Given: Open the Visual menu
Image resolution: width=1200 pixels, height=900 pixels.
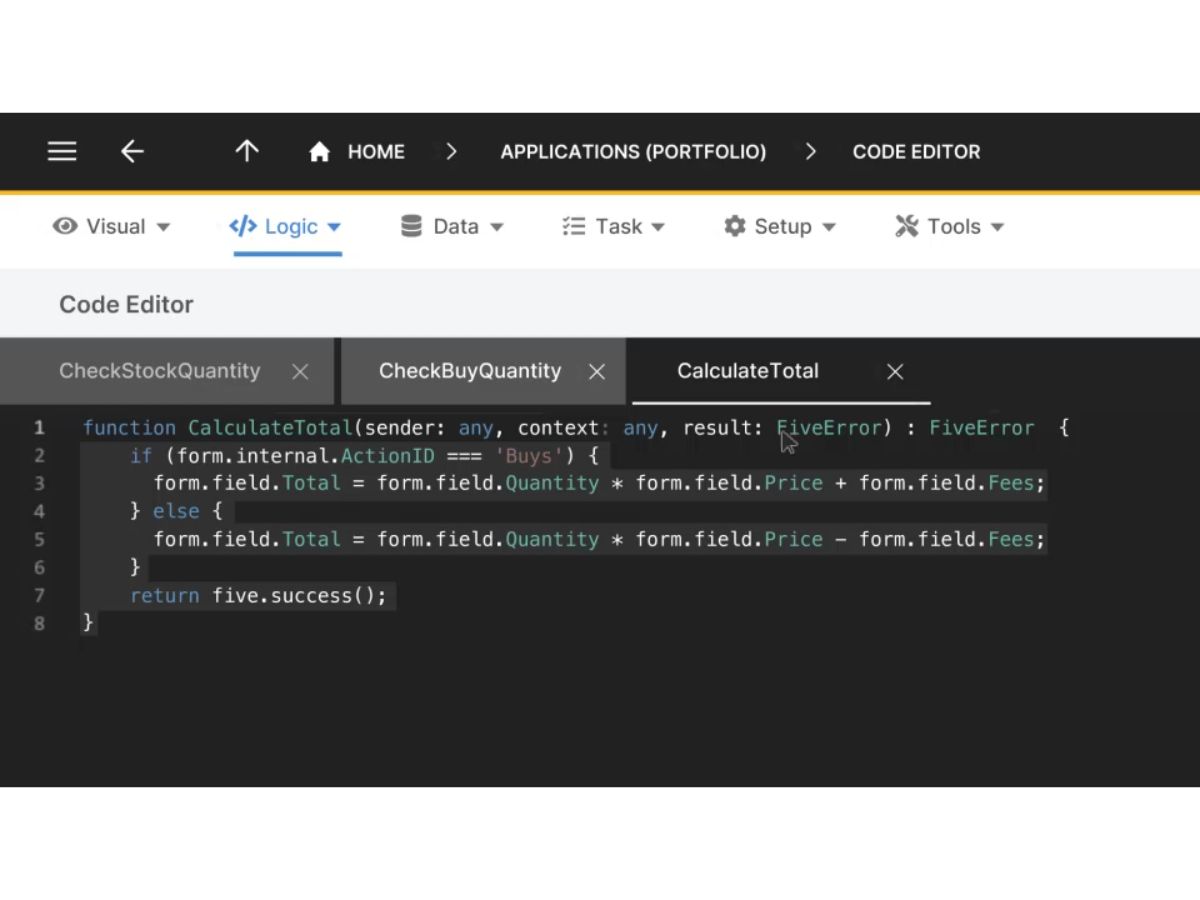Looking at the screenshot, I should coord(111,227).
